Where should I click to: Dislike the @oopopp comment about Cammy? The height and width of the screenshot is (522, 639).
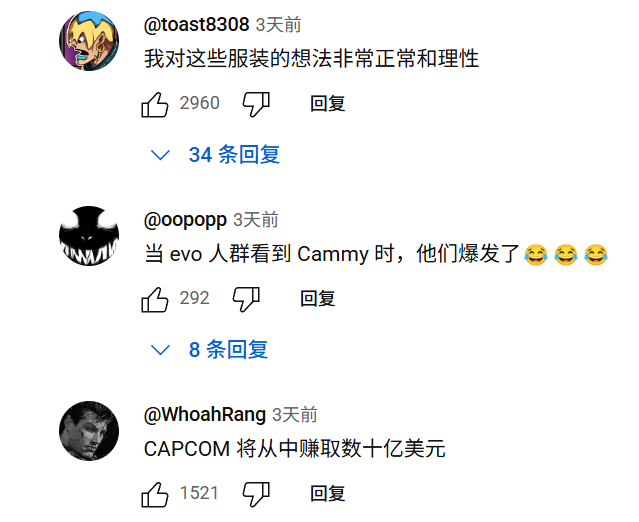pyautogui.click(x=246, y=300)
